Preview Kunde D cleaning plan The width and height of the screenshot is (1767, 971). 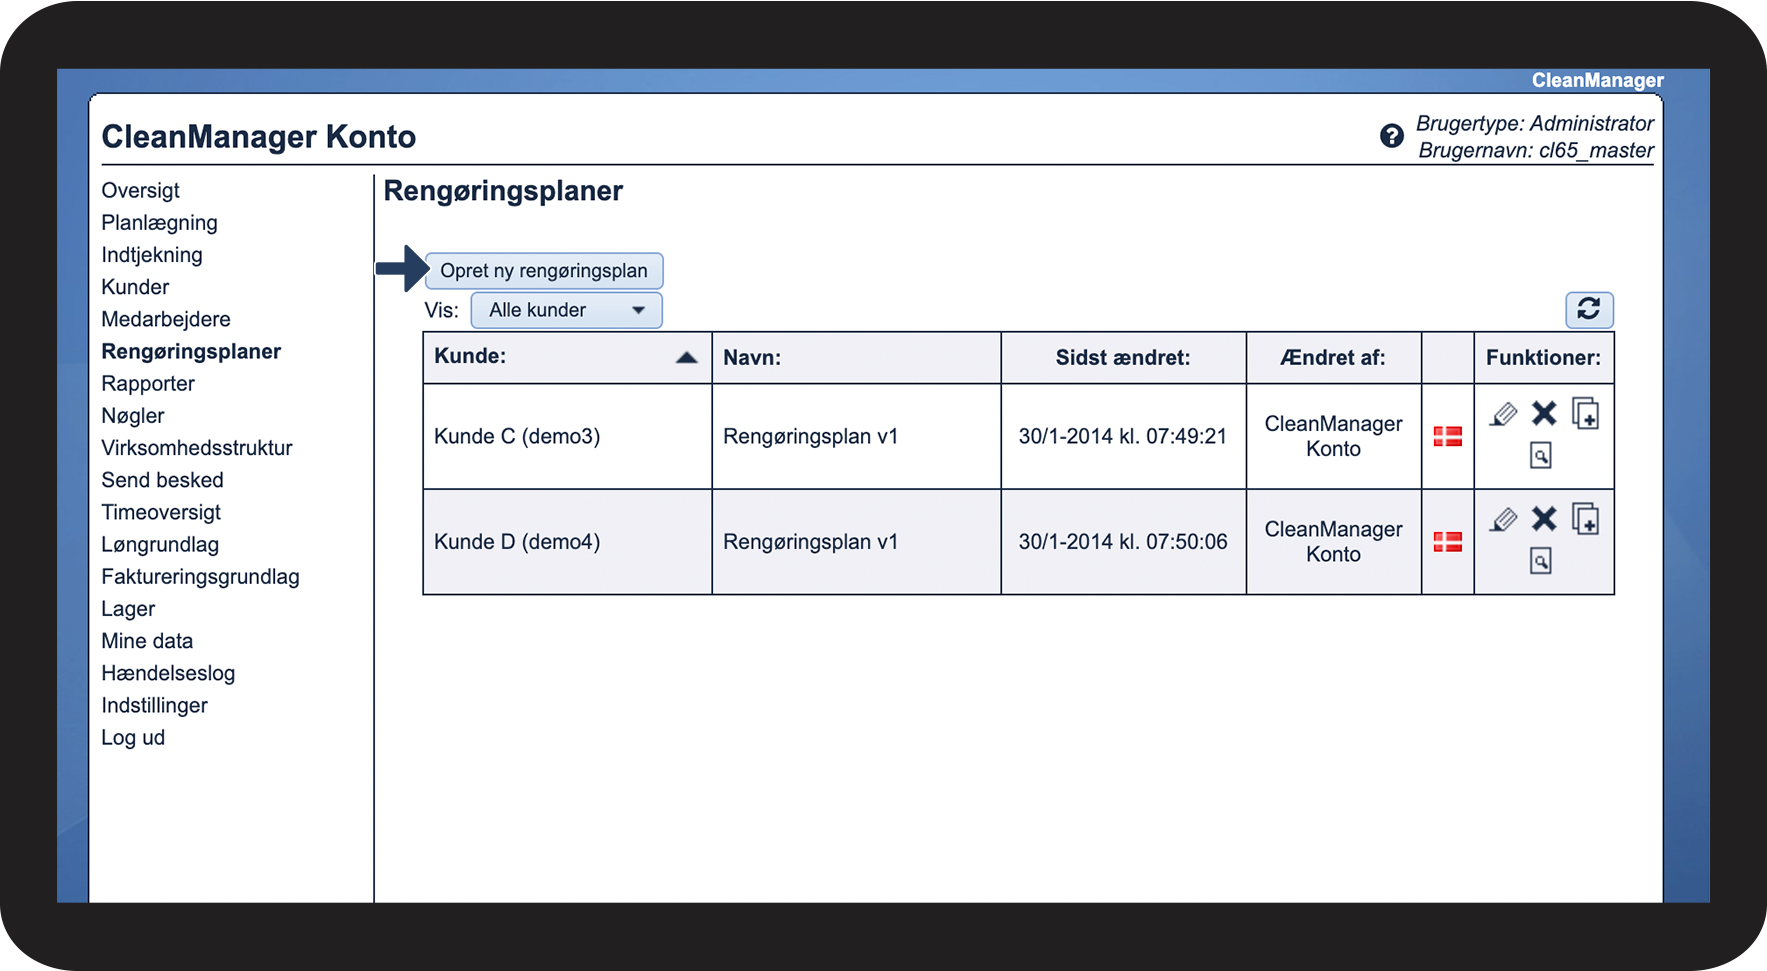tap(1541, 561)
